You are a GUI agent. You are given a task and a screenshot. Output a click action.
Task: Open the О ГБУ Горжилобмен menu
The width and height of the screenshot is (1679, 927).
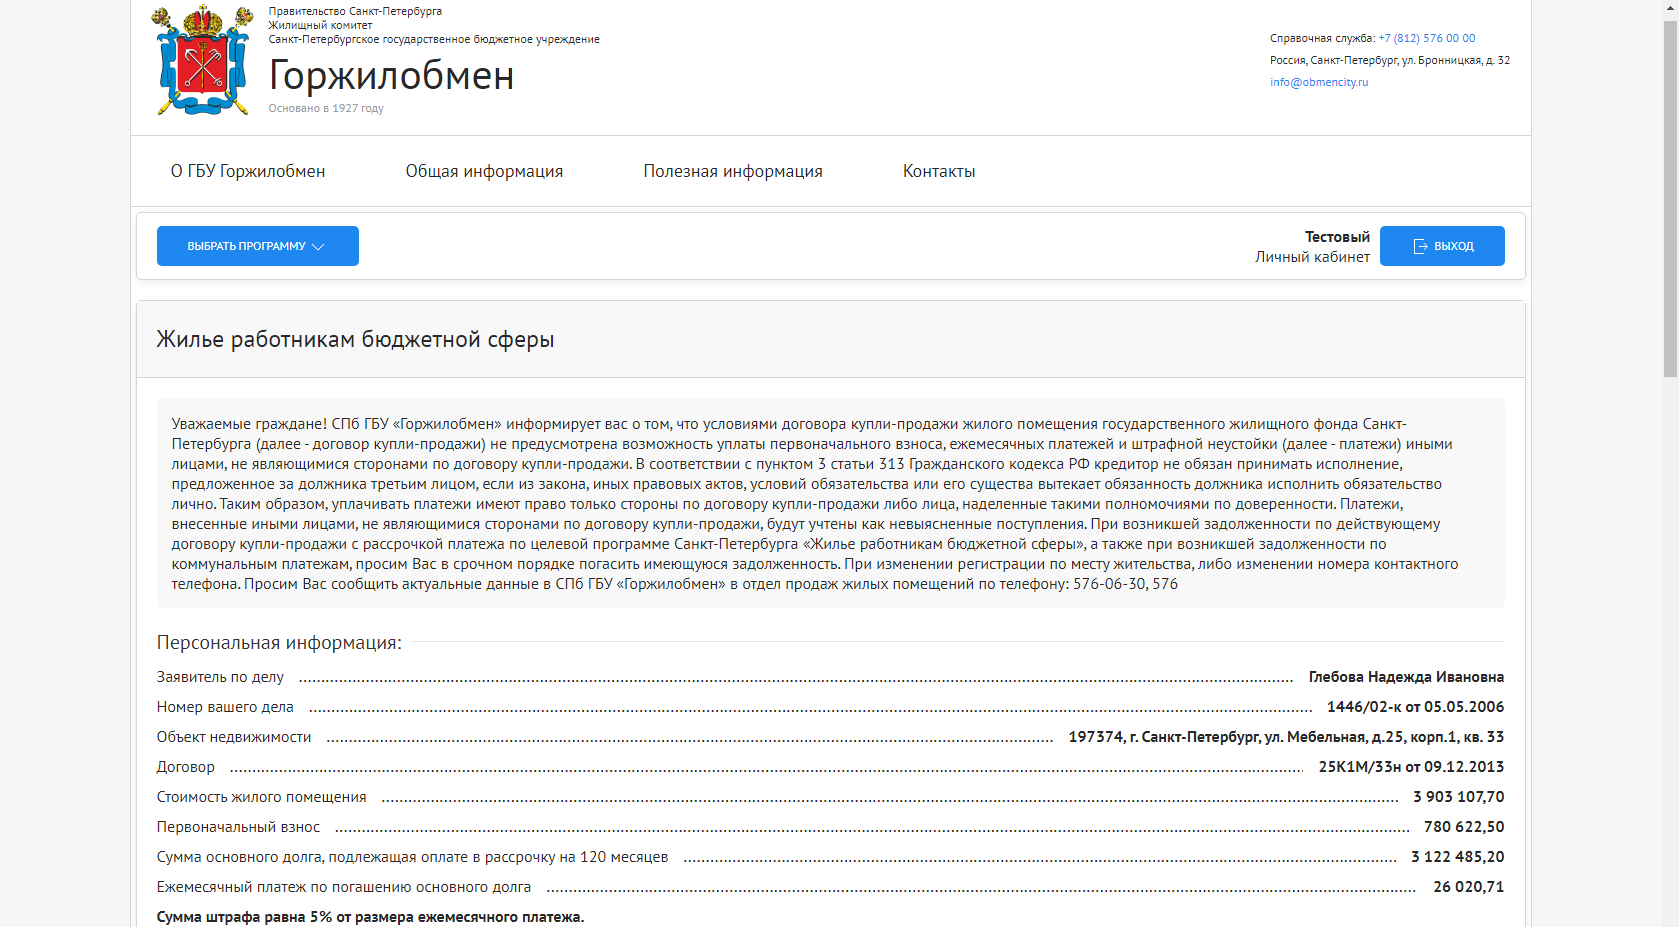pos(247,171)
